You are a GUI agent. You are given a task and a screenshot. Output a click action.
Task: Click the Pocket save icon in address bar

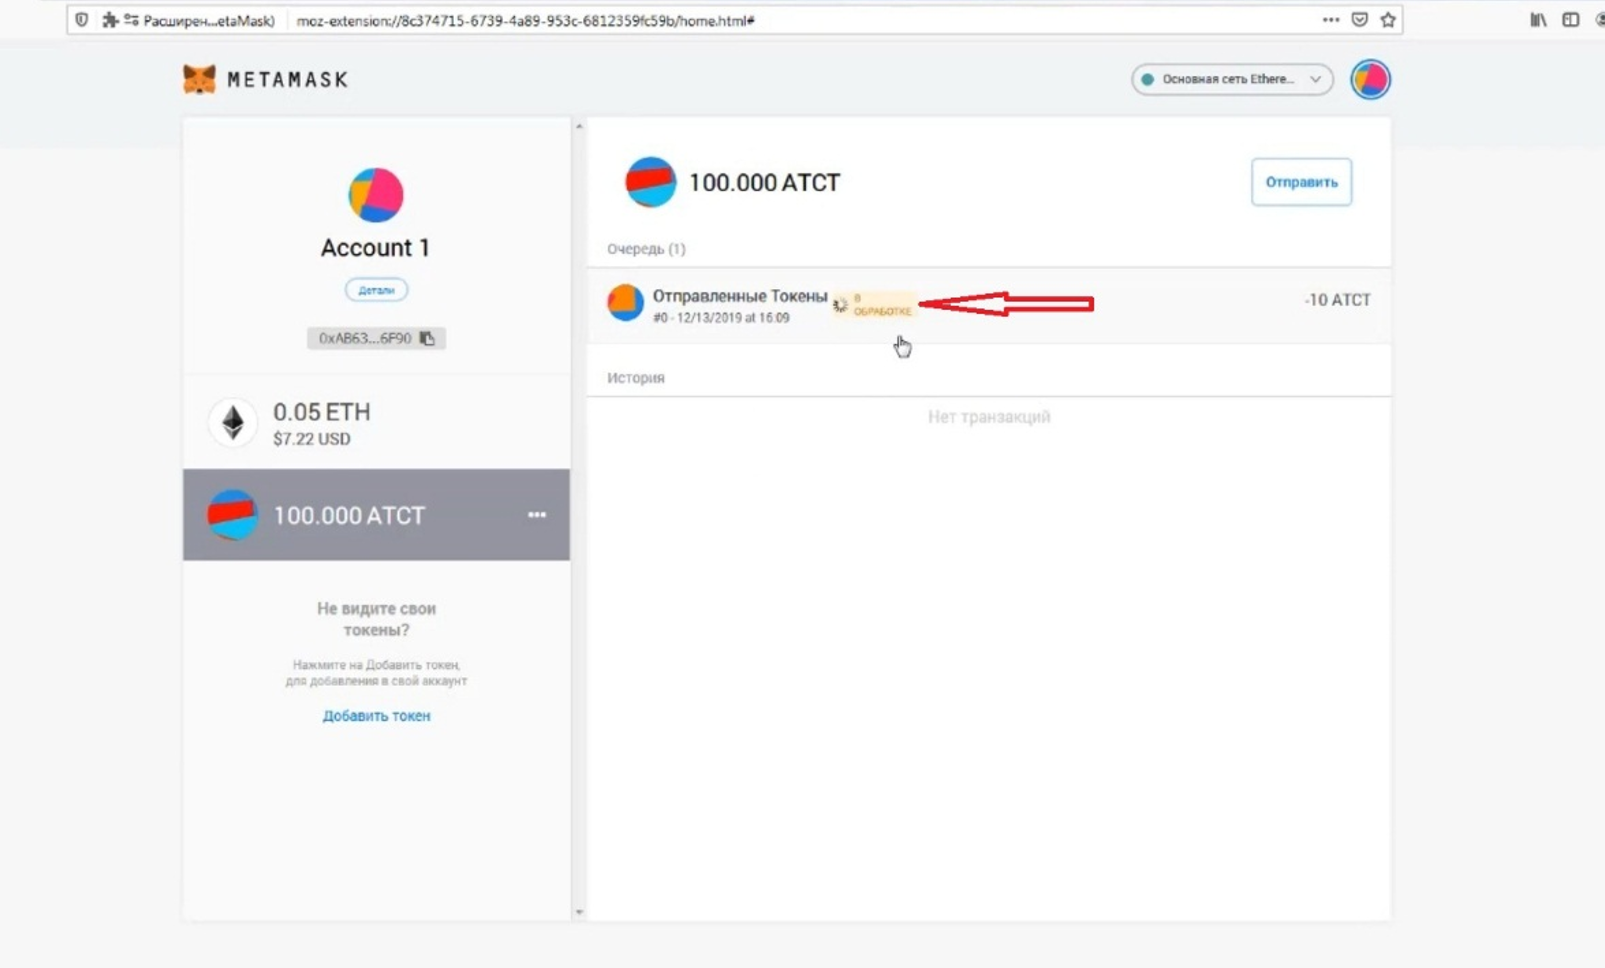click(1359, 20)
